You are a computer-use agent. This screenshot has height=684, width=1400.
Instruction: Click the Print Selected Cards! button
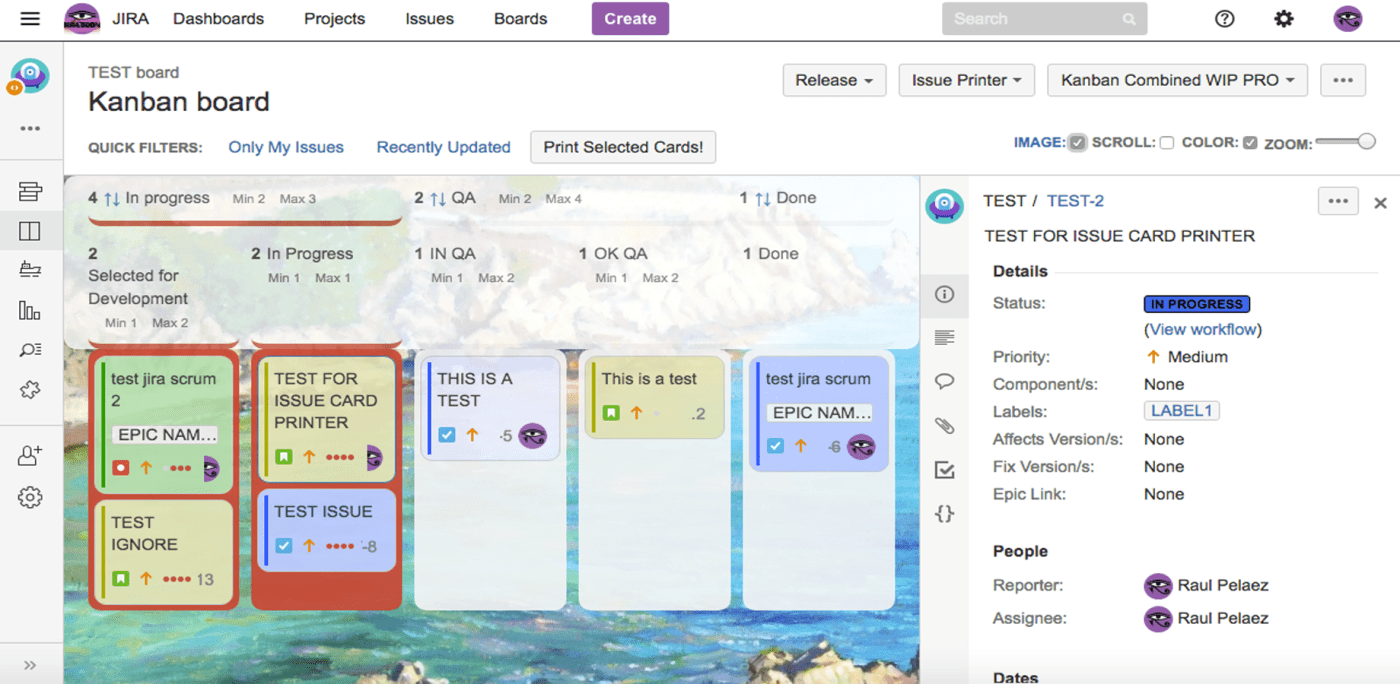pyautogui.click(x=623, y=147)
